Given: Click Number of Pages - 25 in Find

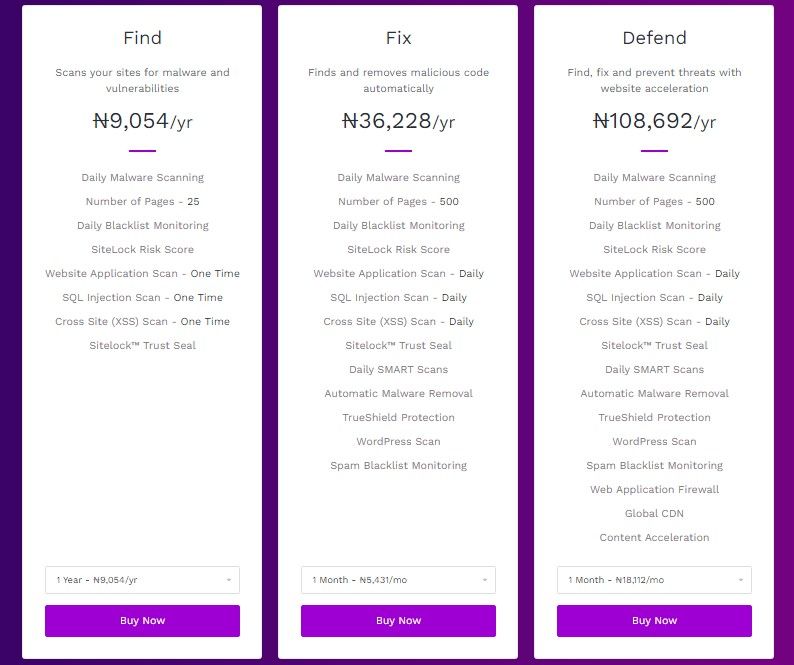Looking at the screenshot, I should tap(142, 202).
